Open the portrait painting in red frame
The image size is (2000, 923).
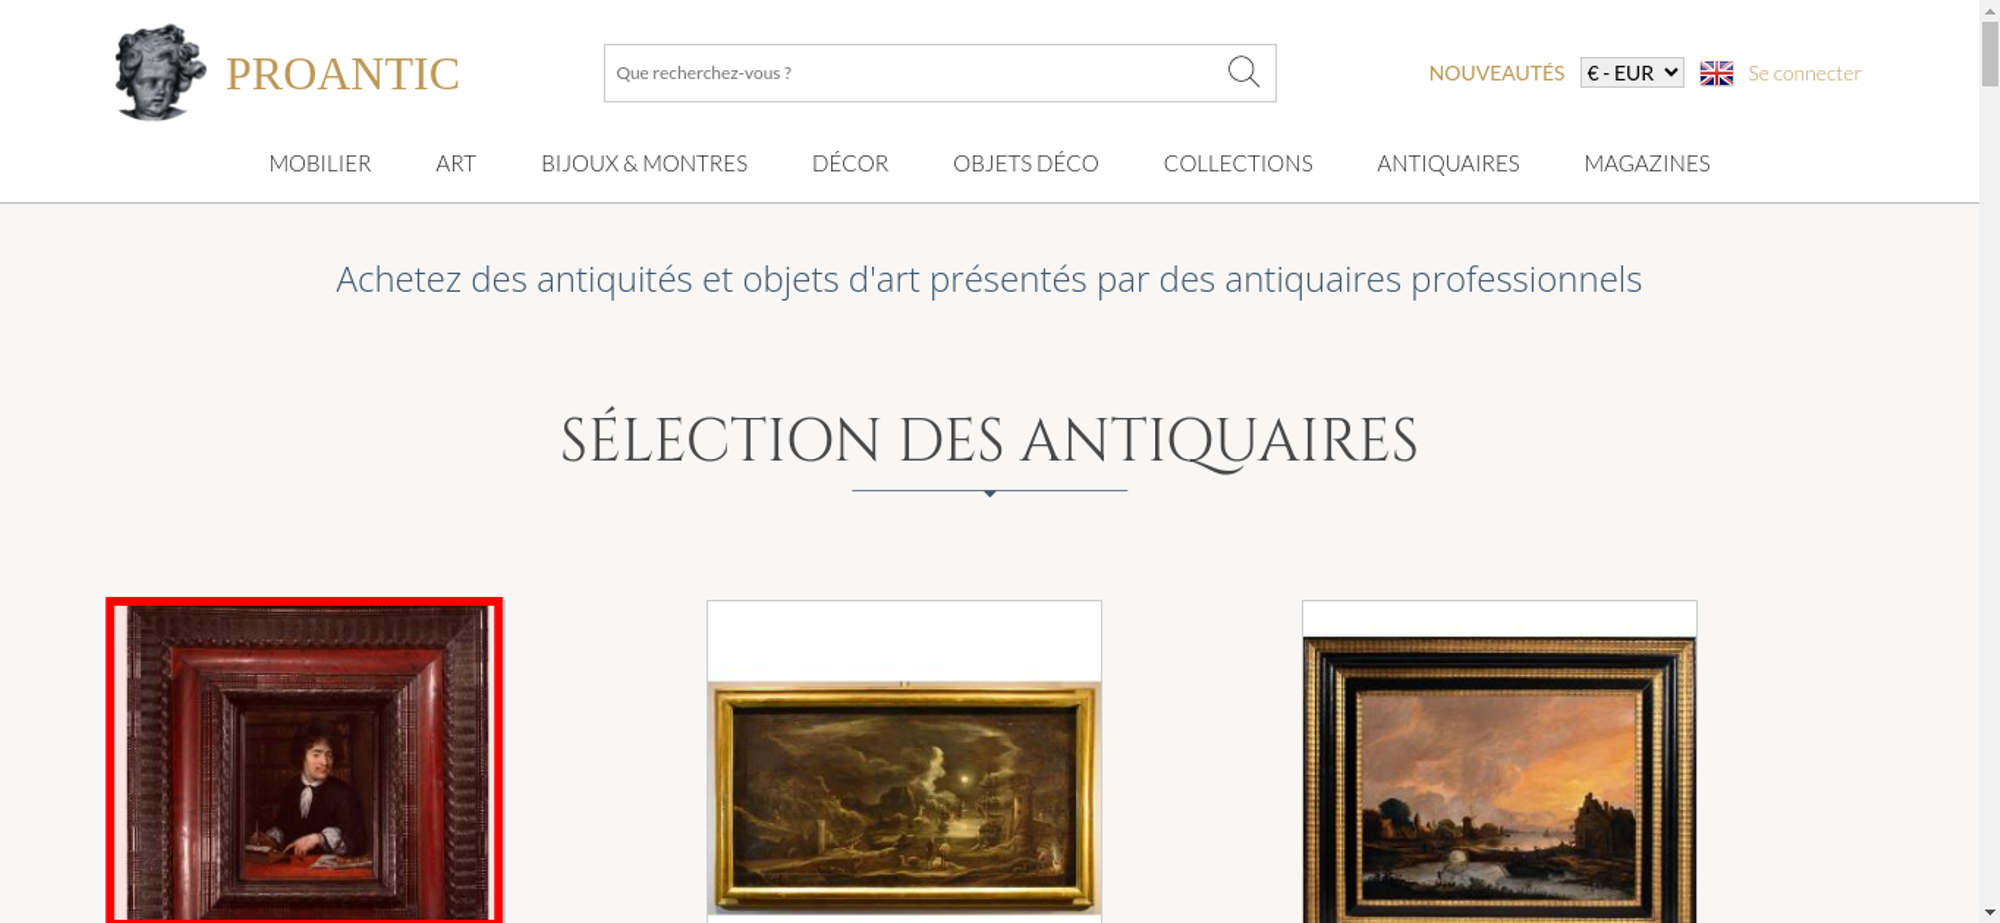(305, 761)
